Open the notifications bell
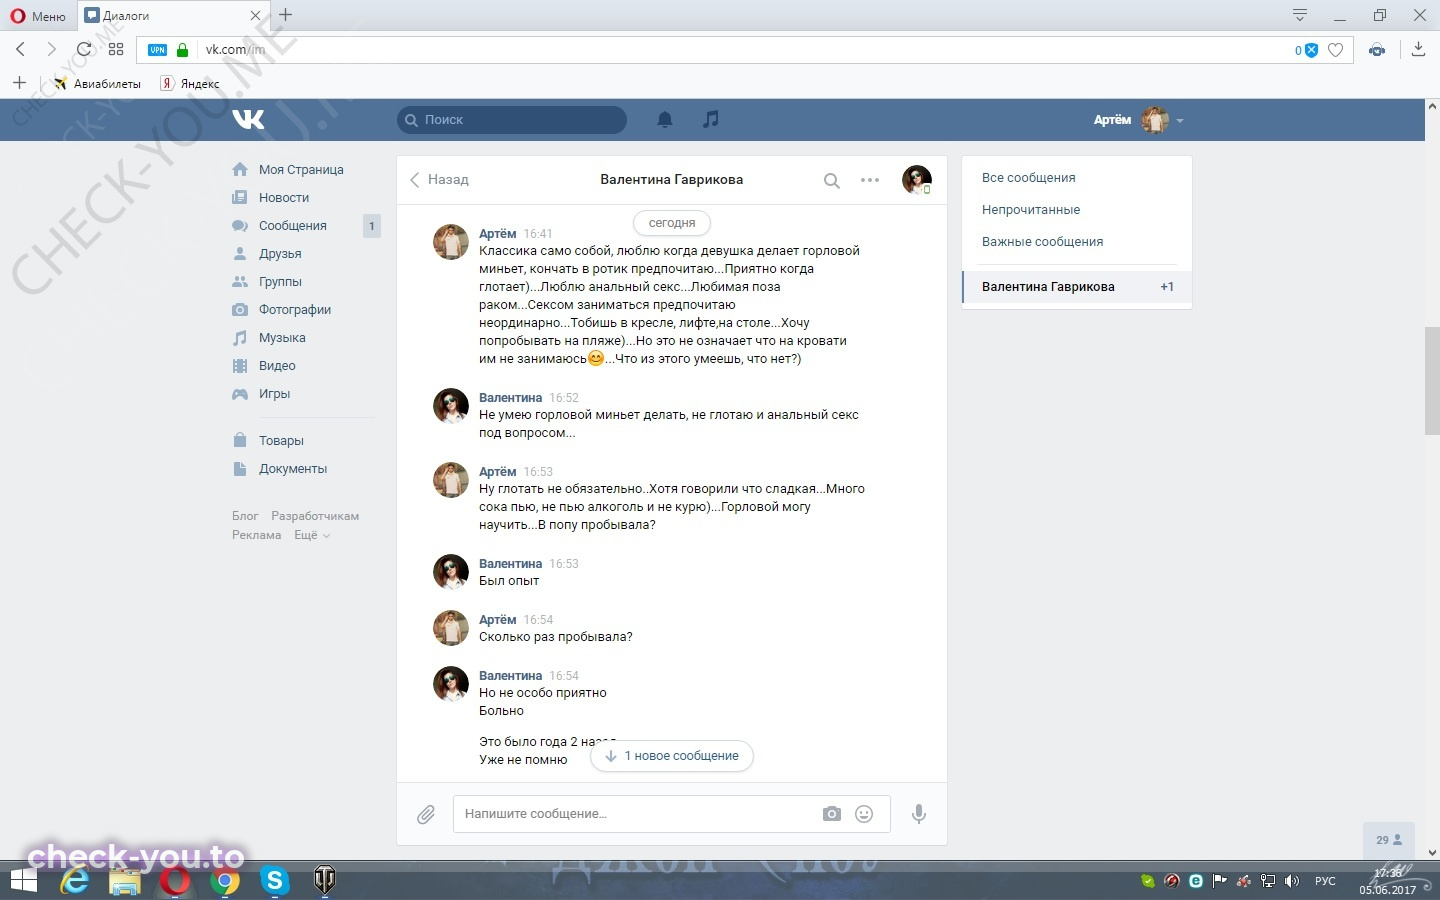1440x900 pixels. pyautogui.click(x=665, y=119)
